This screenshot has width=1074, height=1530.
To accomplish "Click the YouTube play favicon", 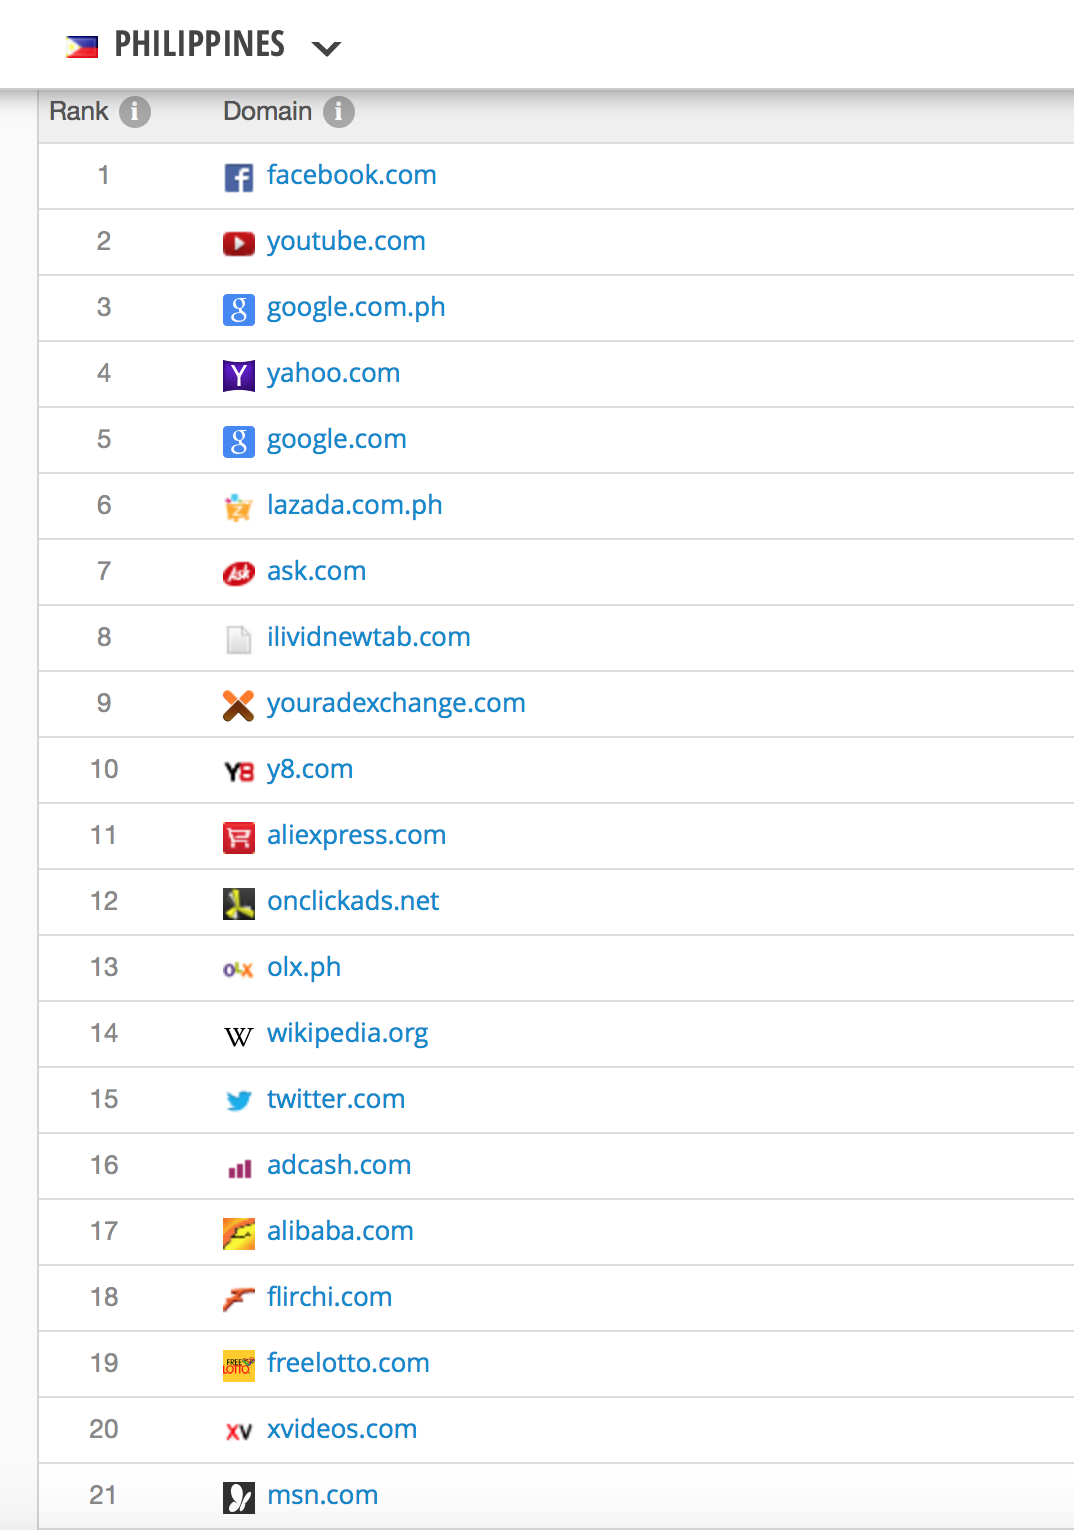I will point(238,243).
